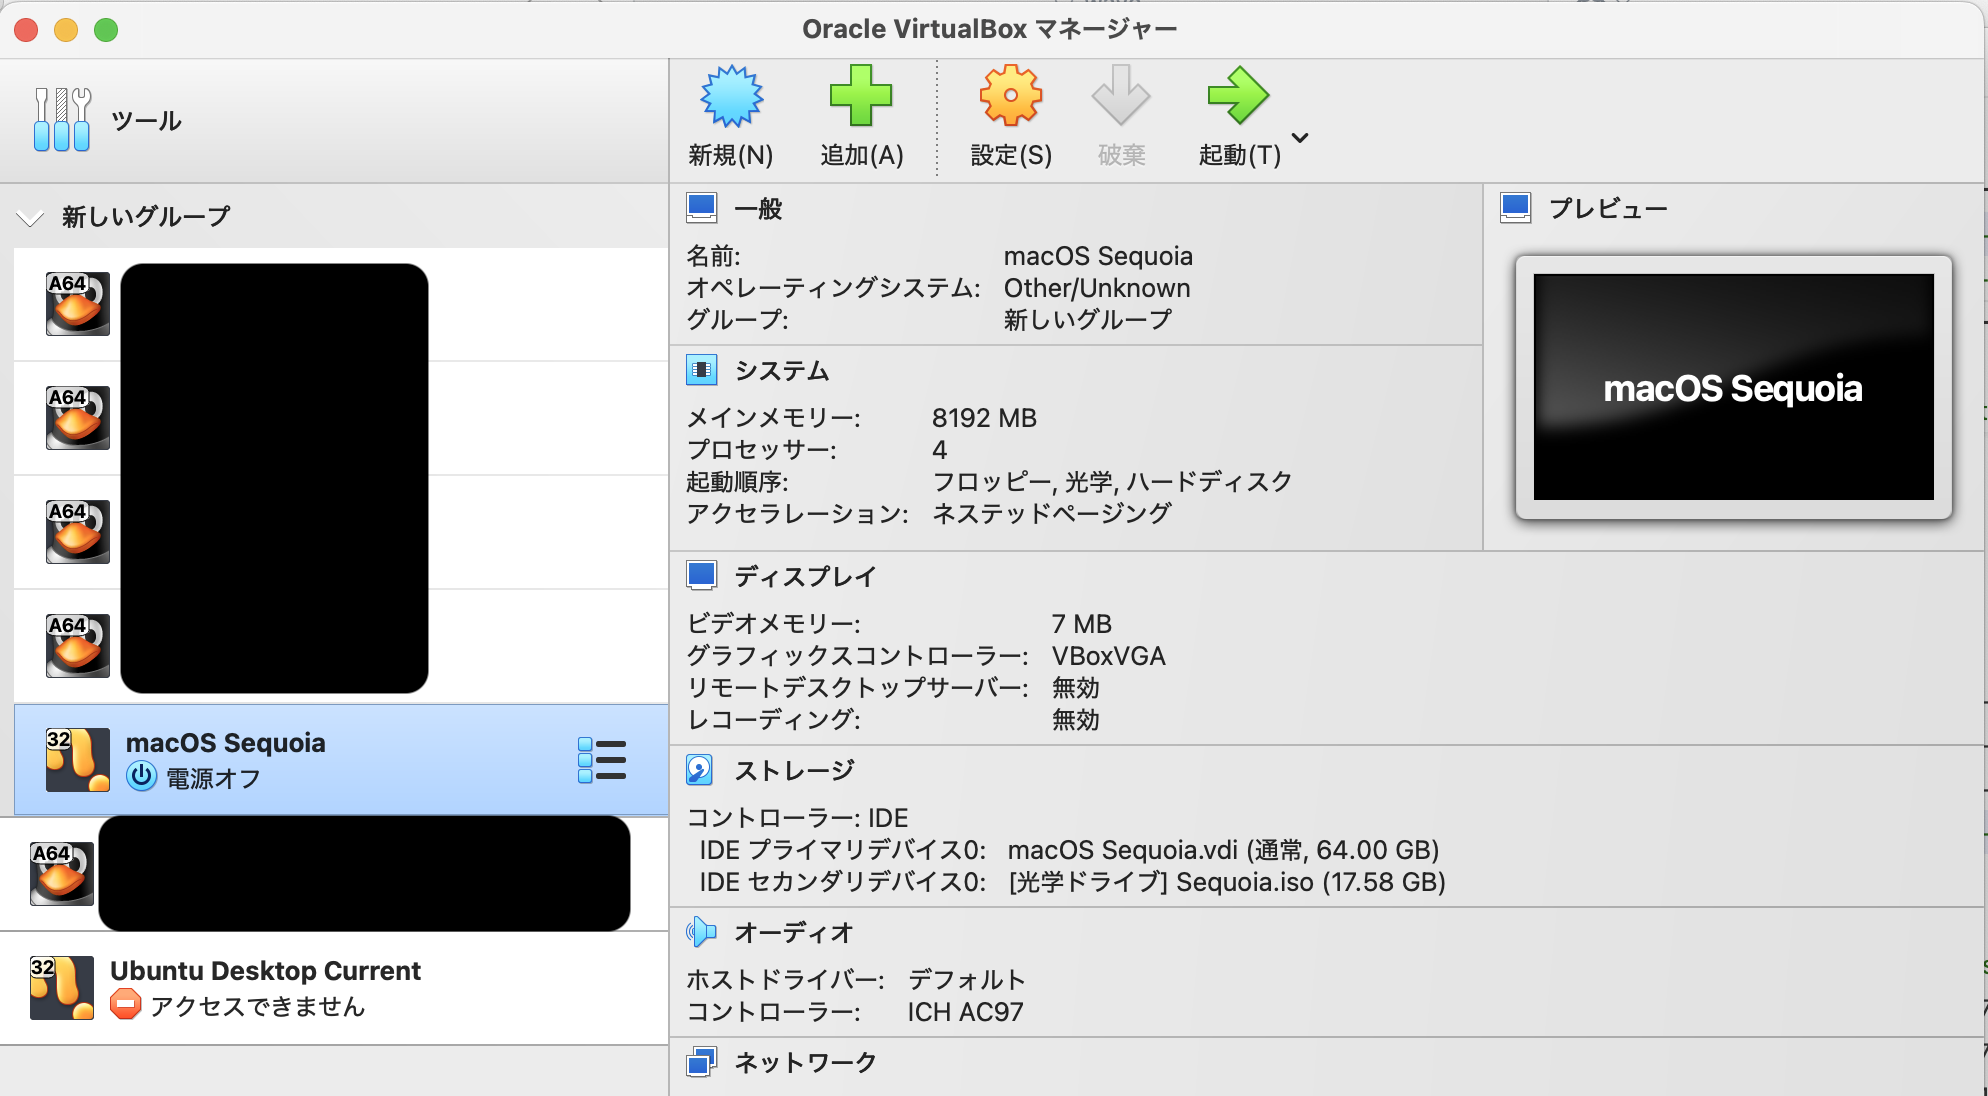Click the 名前 value macOS Sequoia
1988x1096 pixels.
pyautogui.click(x=1098, y=256)
